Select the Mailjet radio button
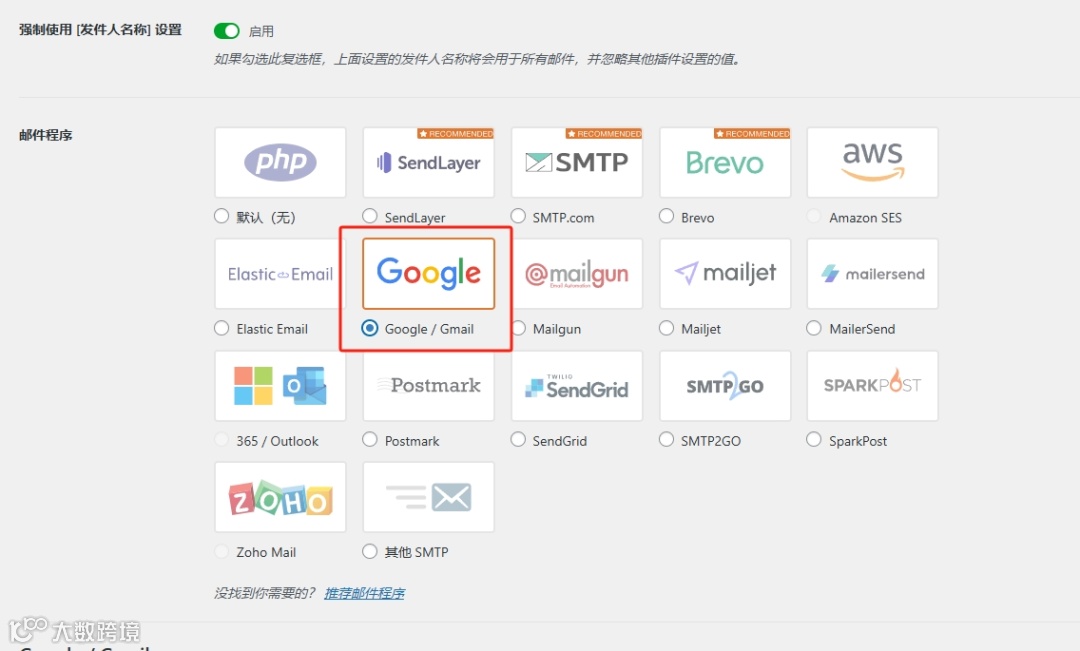1080x651 pixels. [666, 328]
